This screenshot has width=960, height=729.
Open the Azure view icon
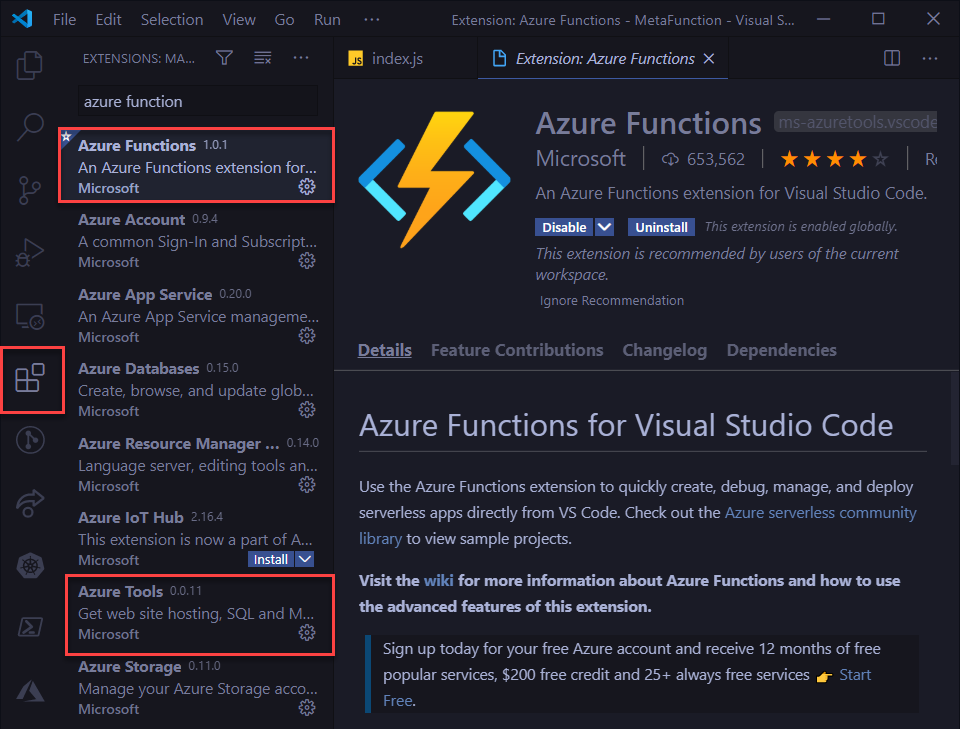point(30,690)
